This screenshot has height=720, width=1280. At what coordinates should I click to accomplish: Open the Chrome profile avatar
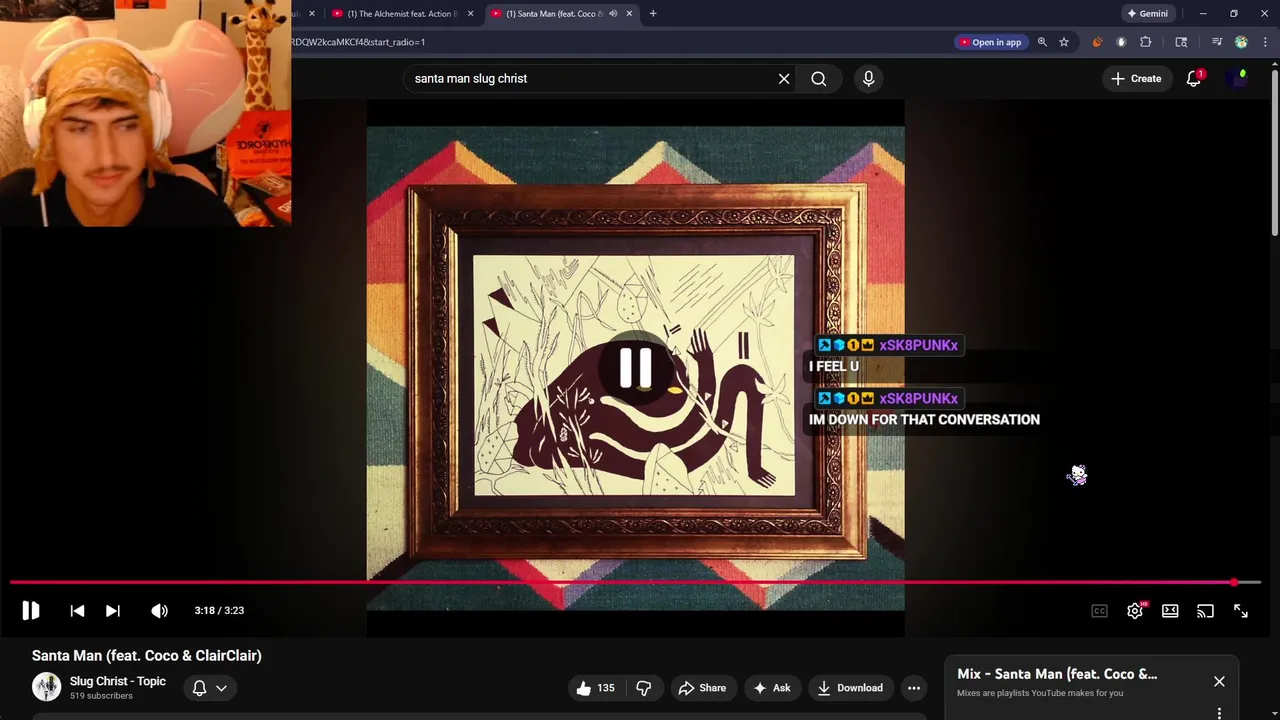click(x=1241, y=42)
